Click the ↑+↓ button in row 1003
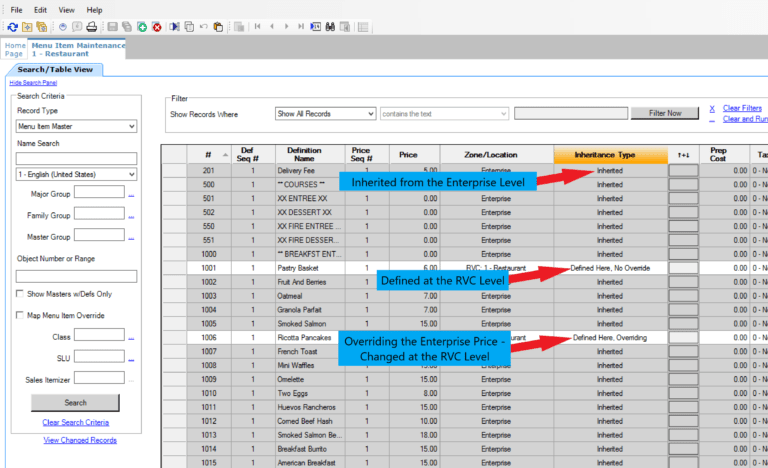 pyautogui.click(x=684, y=296)
